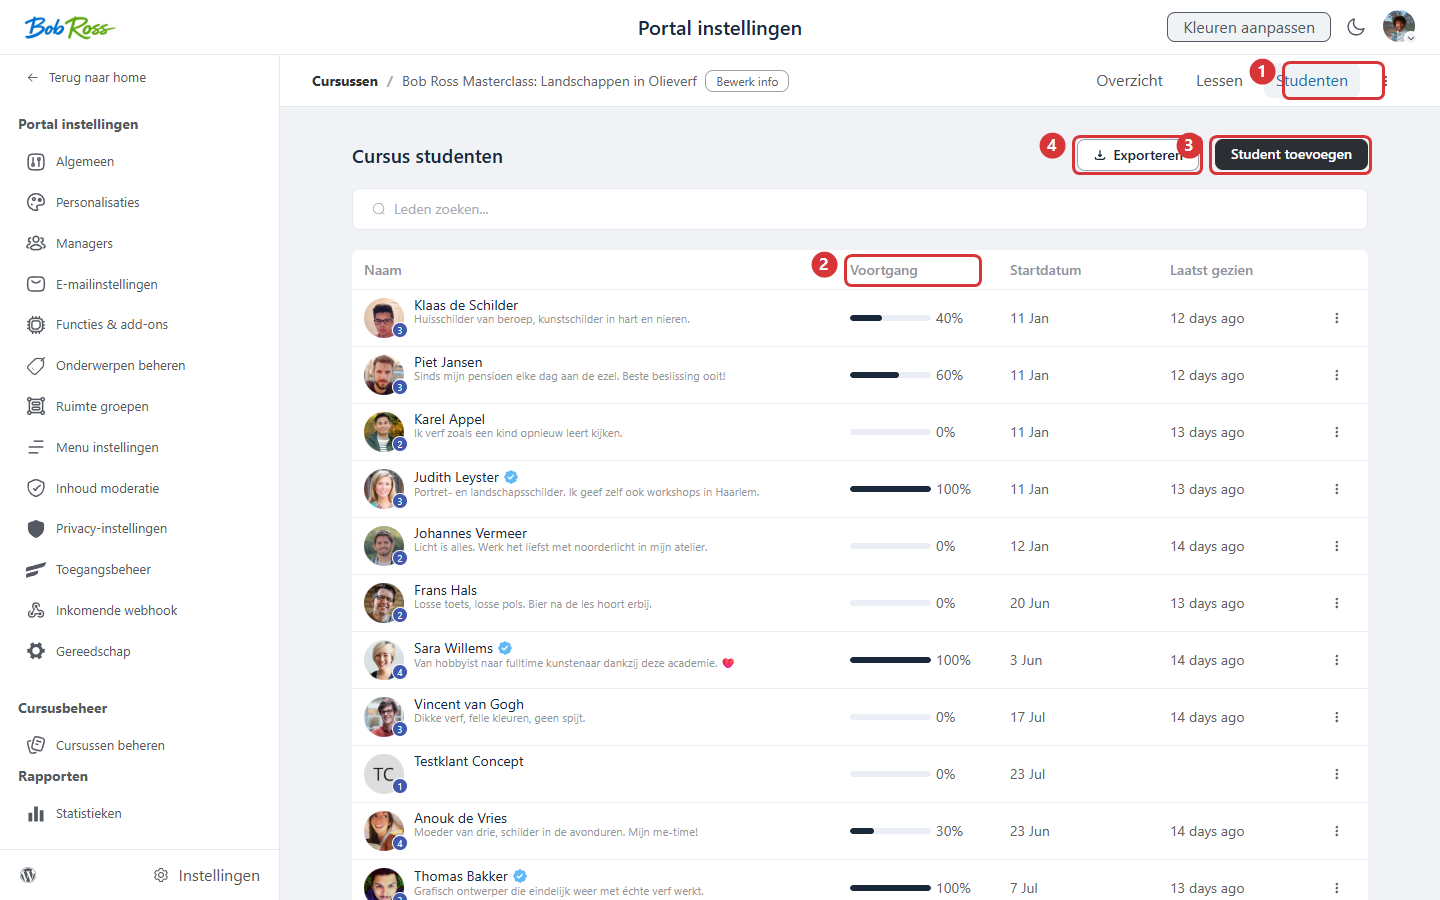
Task: Click Student toevoegen button
Action: (x=1291, y=155)
